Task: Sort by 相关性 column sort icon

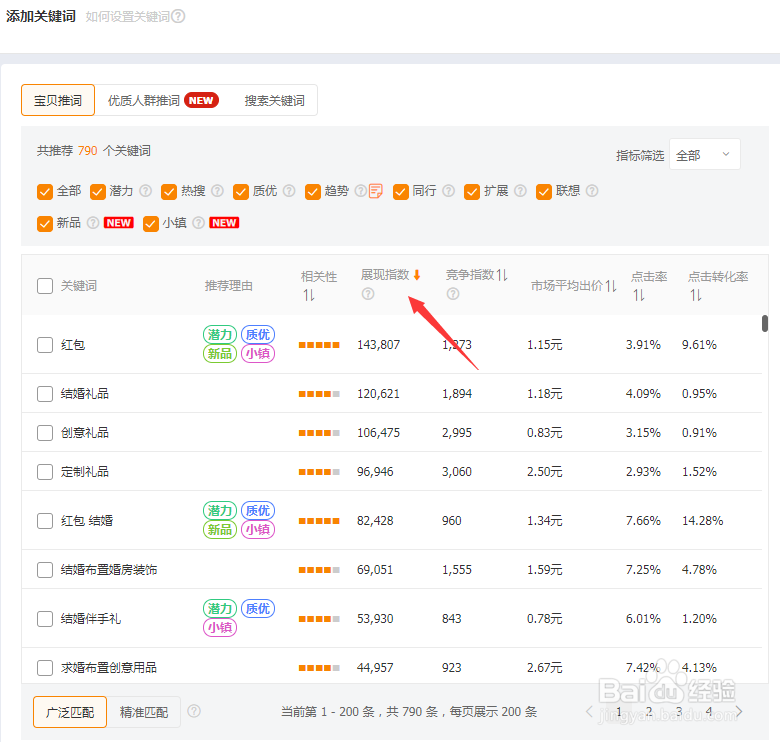Action: tap(309, 295)
